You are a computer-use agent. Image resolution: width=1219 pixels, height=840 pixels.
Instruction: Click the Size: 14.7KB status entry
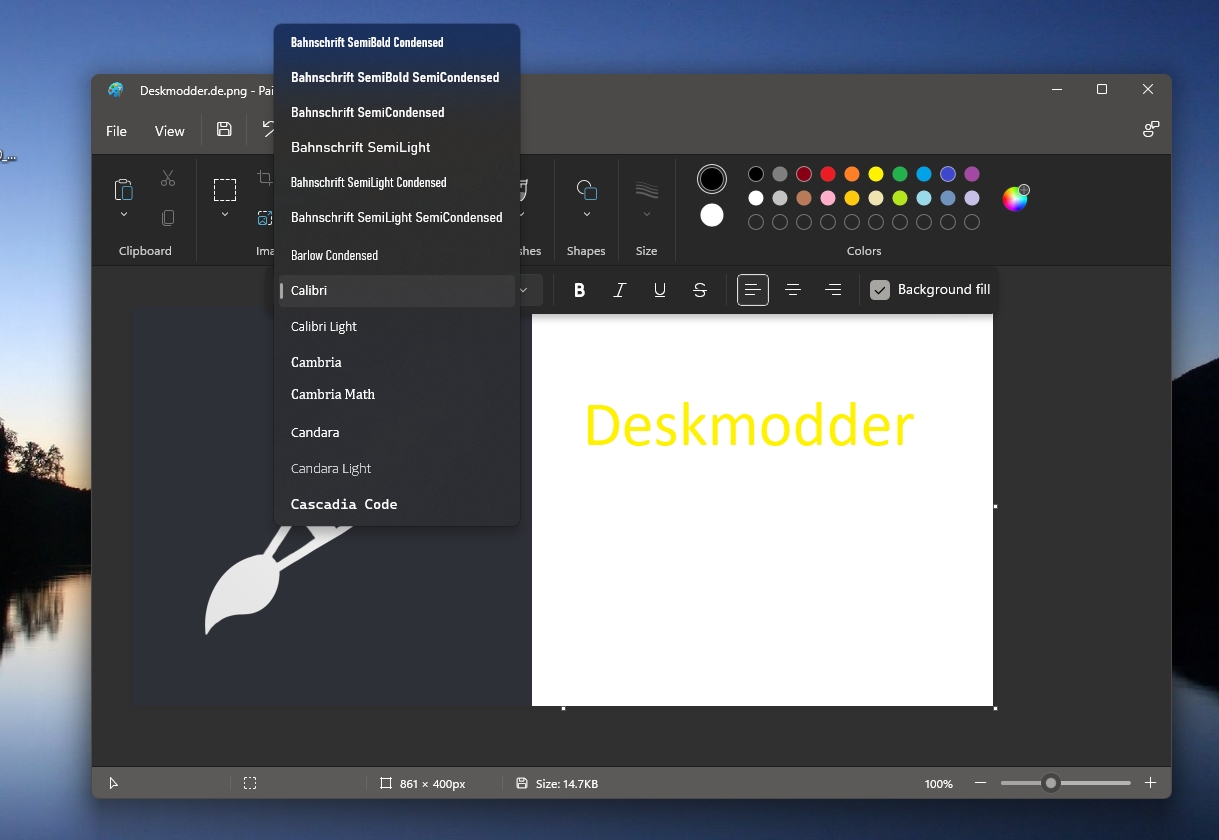[x=557, y=784]
